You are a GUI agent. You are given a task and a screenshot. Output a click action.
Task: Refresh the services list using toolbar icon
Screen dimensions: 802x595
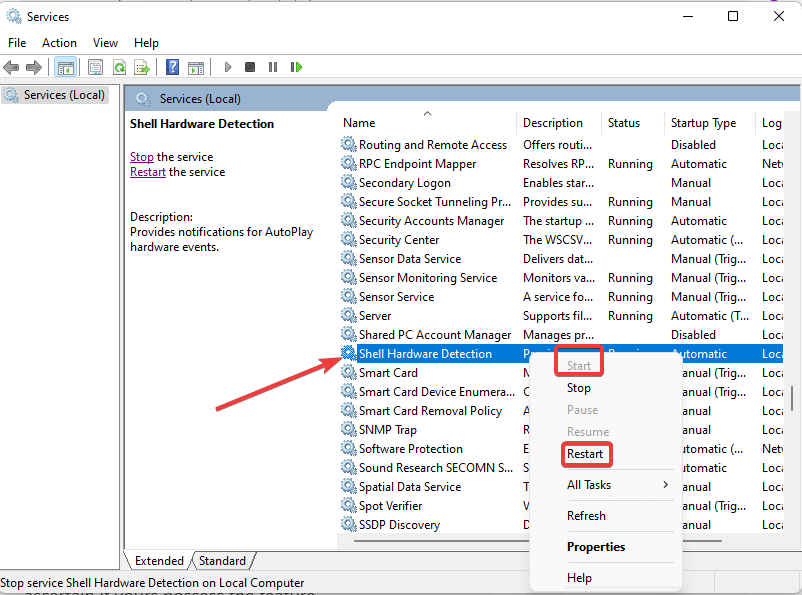click(x=119, y=67)
